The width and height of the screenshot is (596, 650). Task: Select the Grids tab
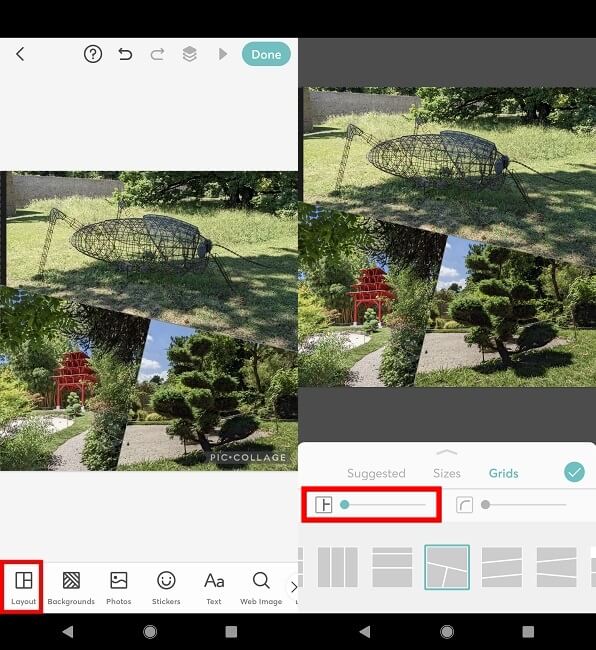(504, 473)
